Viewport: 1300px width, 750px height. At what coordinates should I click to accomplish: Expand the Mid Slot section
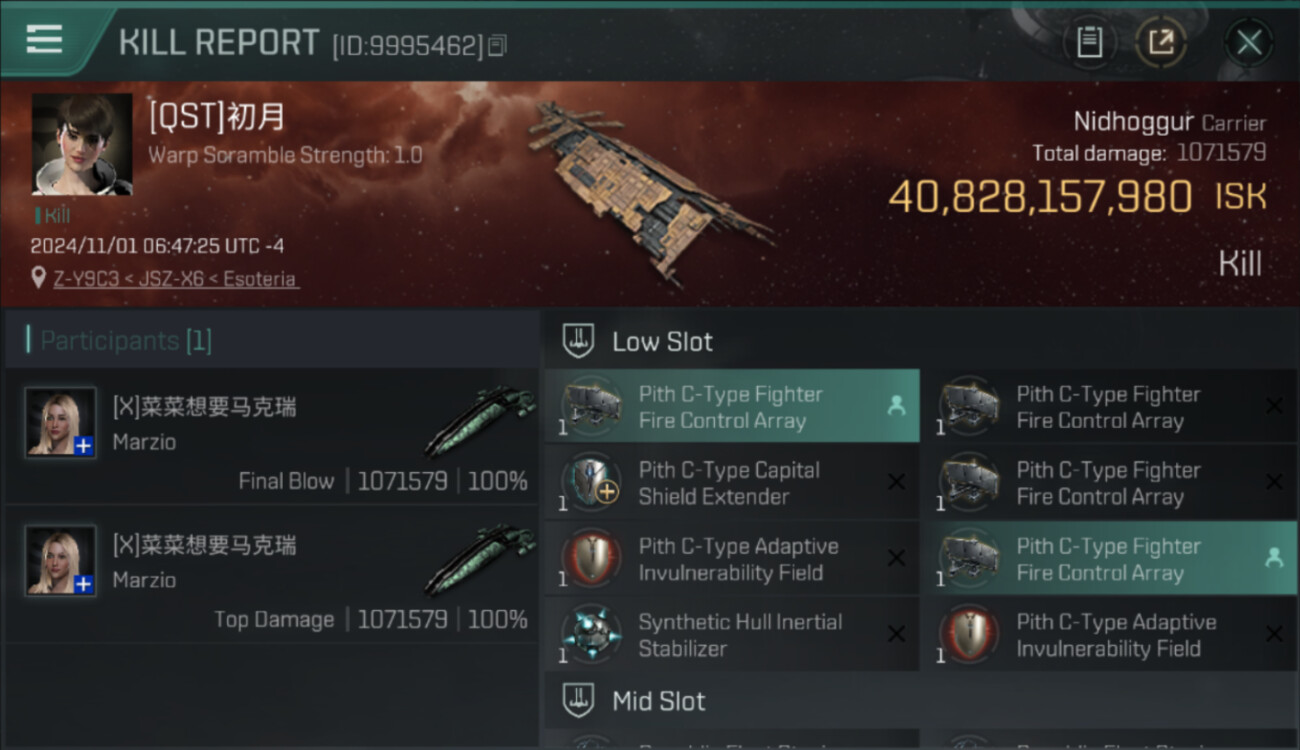(x=658, y=701)
